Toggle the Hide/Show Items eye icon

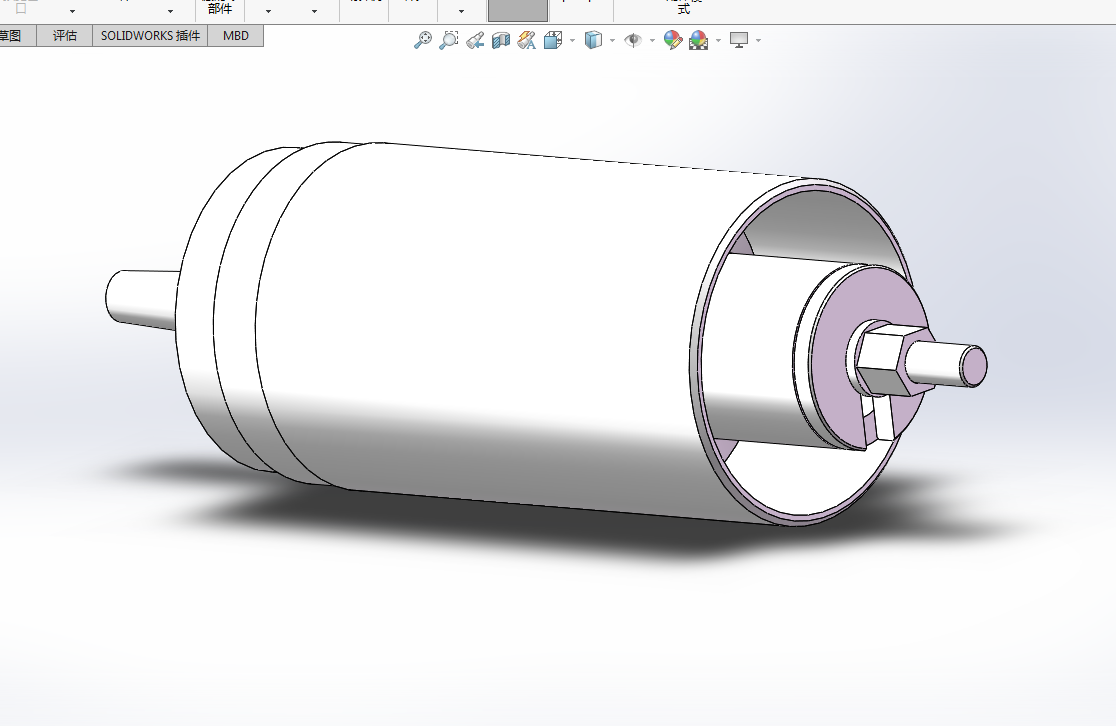(633, 40)
